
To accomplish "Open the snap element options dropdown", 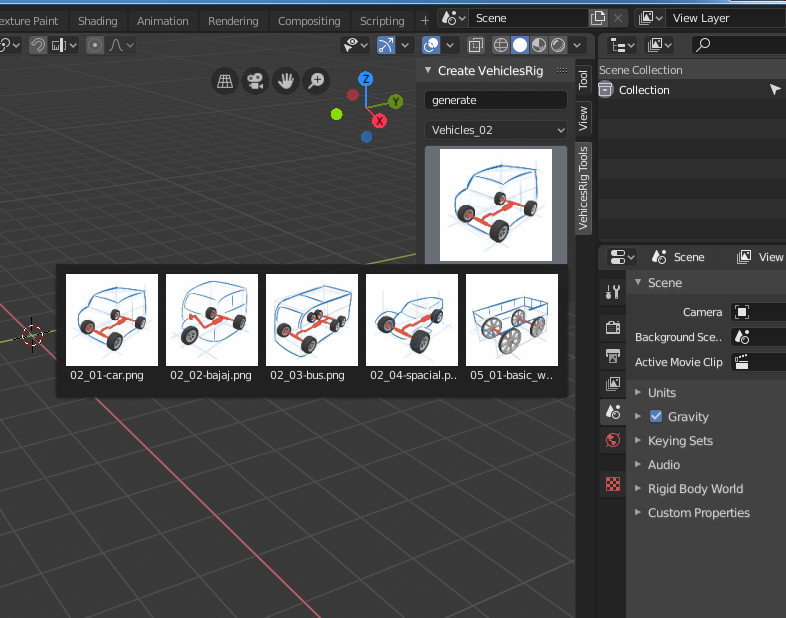I will pyautogui.click(x=64, y=45).
